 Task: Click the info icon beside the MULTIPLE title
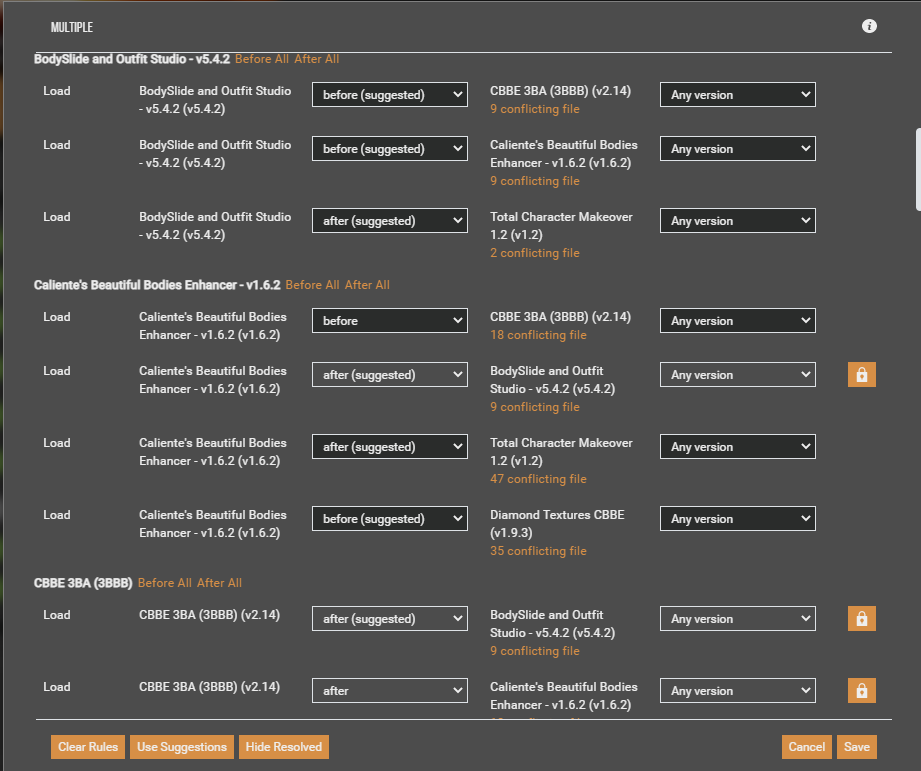(869, 26)
